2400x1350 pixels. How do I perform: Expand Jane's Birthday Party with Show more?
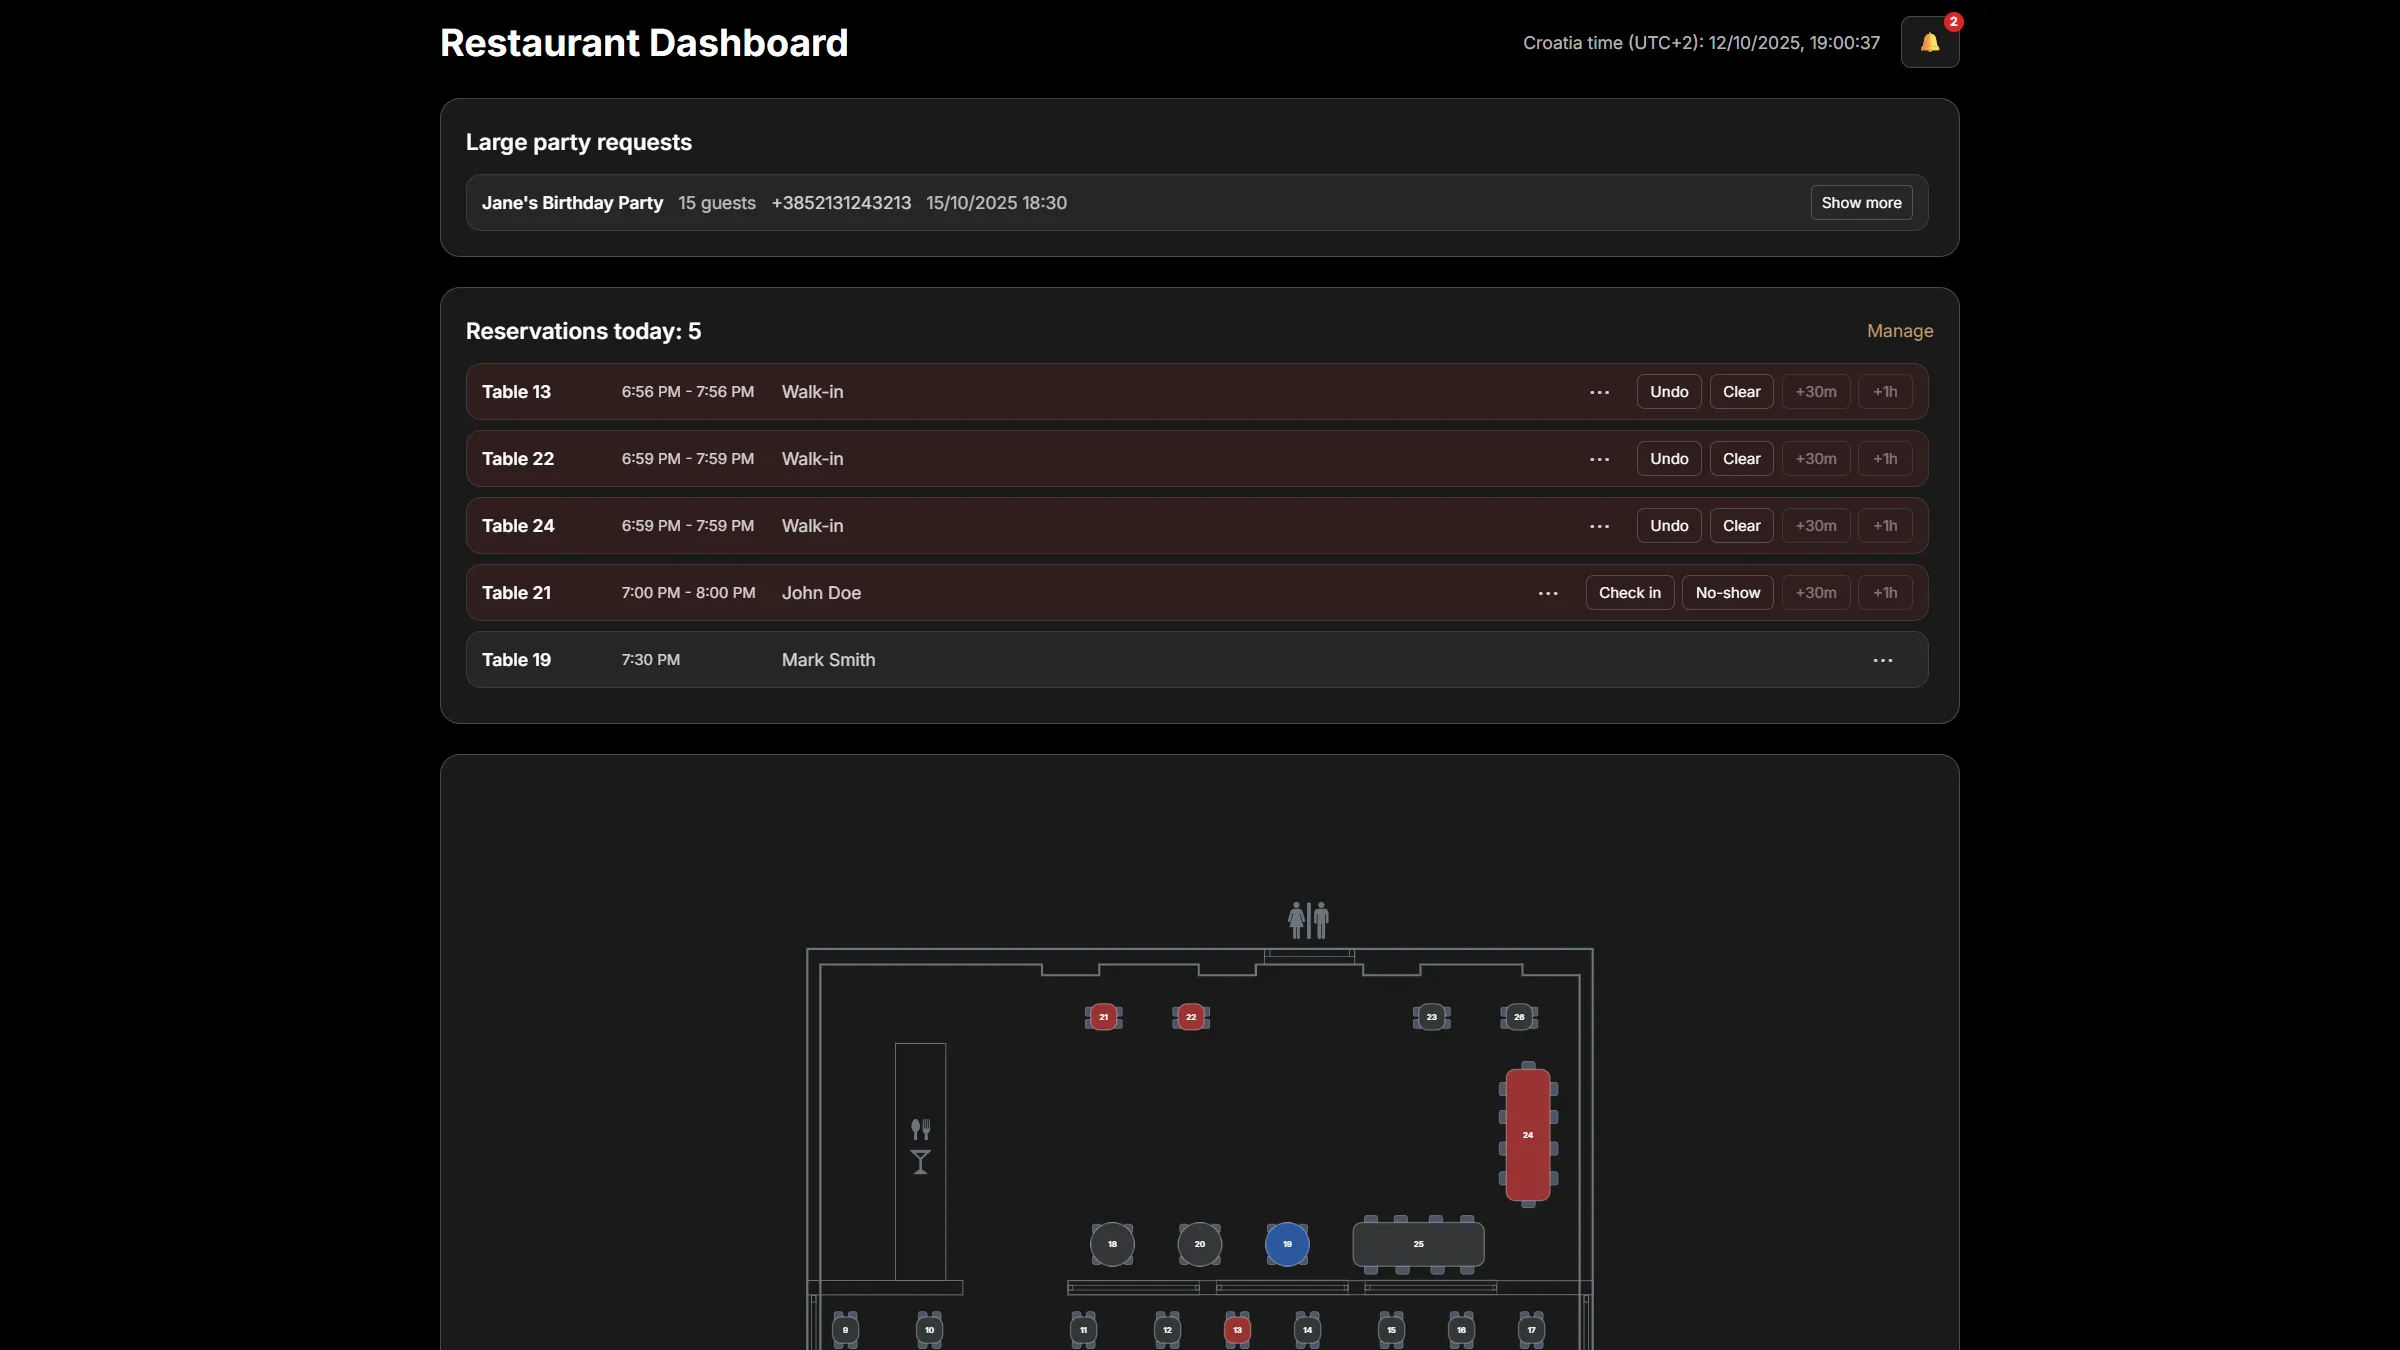coord(1860,203)
